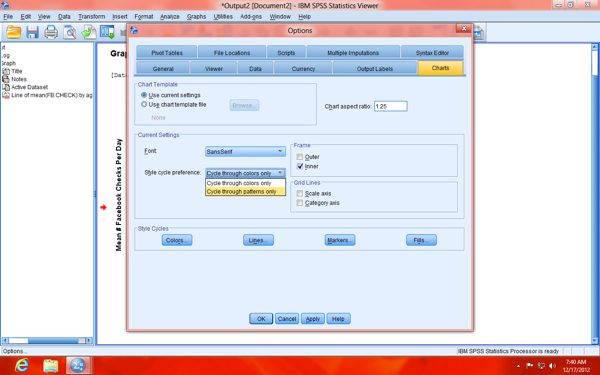This screenshot has width=600, height=375.
Task: Click the Lines style cycle button
Action: click(258, 240)
